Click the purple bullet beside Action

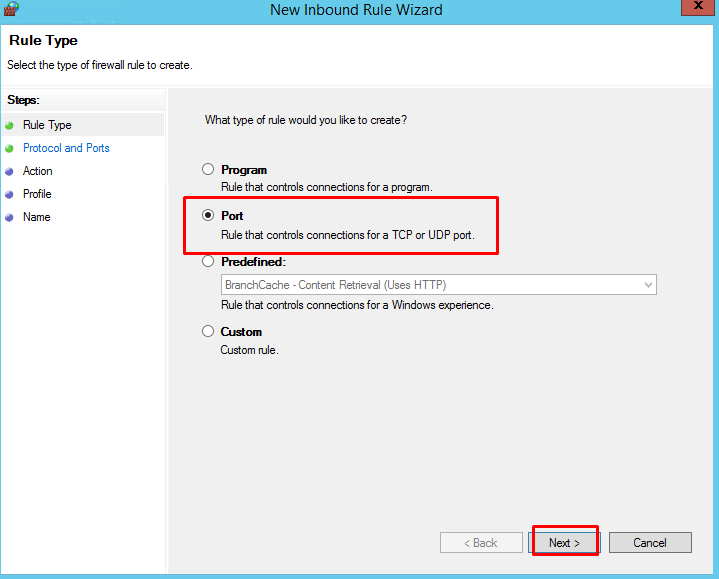9,171
